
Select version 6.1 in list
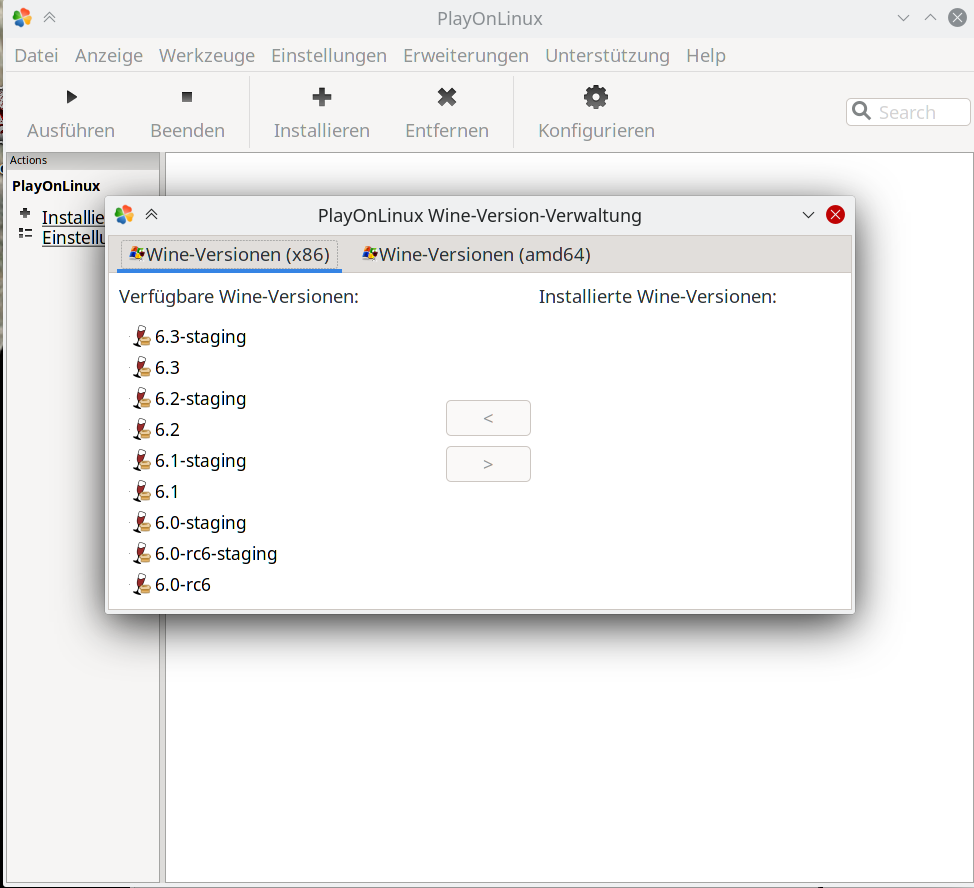pyautogui.click(x=166, y=492)
